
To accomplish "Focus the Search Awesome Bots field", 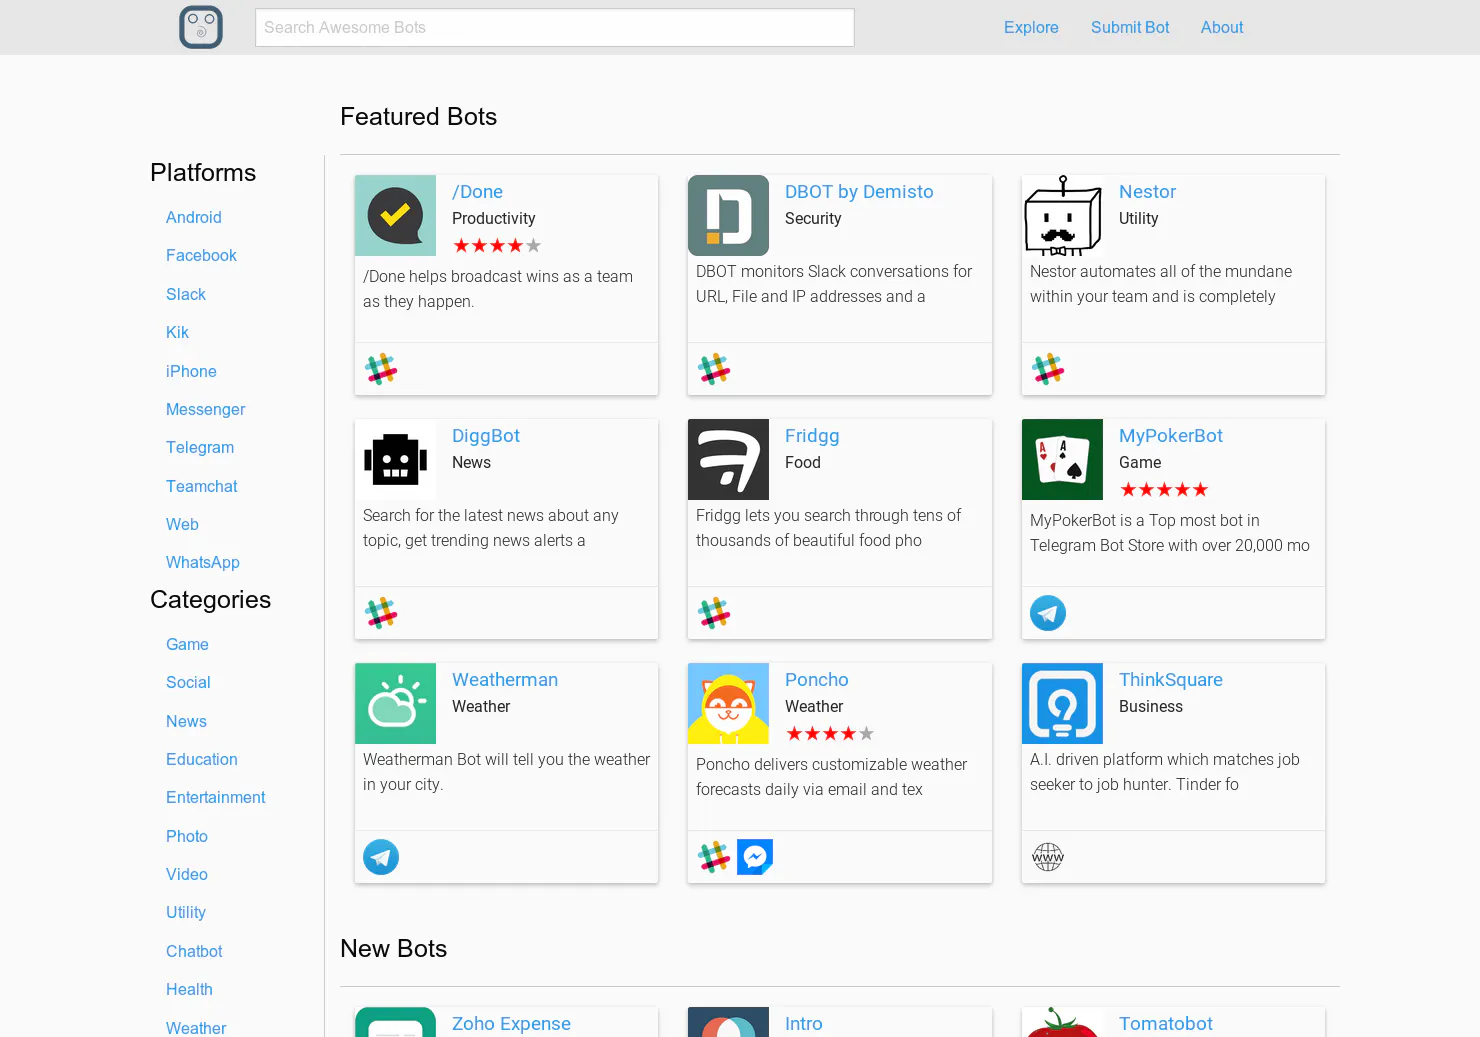I will [555, 27].
